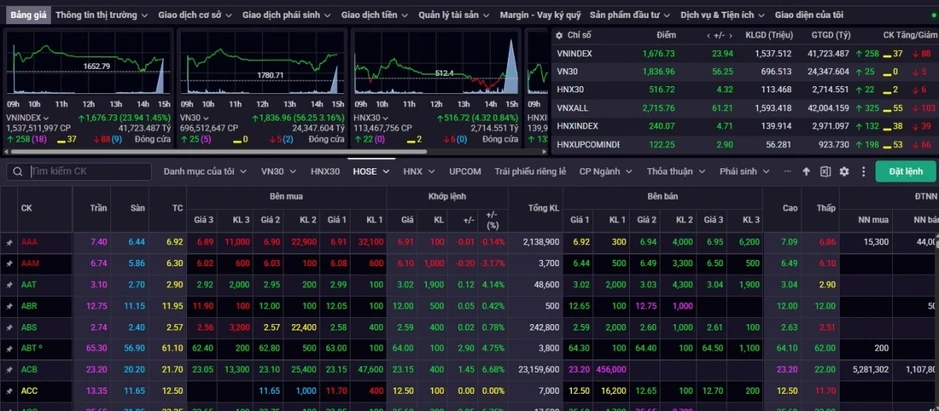Viewport: 939px width, 411px height.
Task: Switch to the HNX30 list tab
Action: point(325,171)
